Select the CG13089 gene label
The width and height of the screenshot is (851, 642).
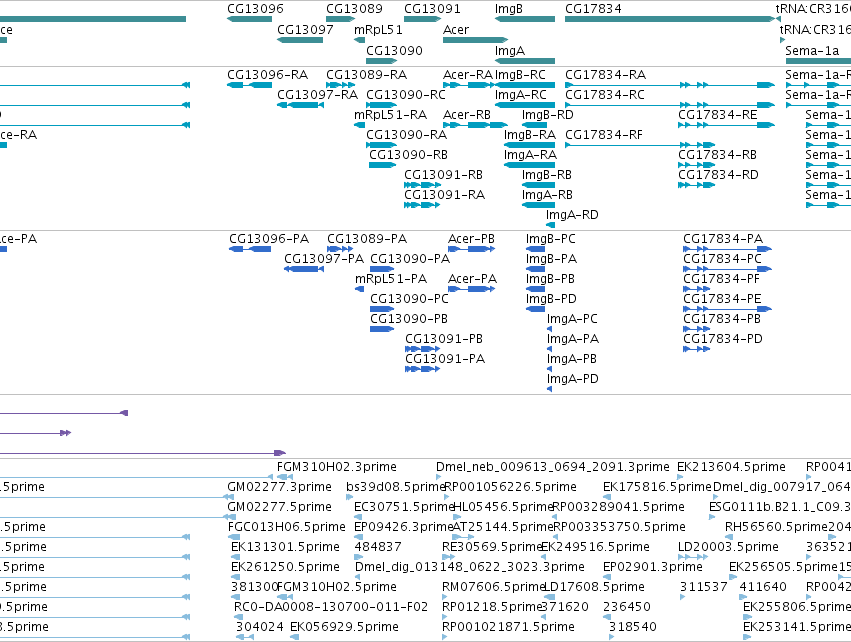[x=354, y=9]
